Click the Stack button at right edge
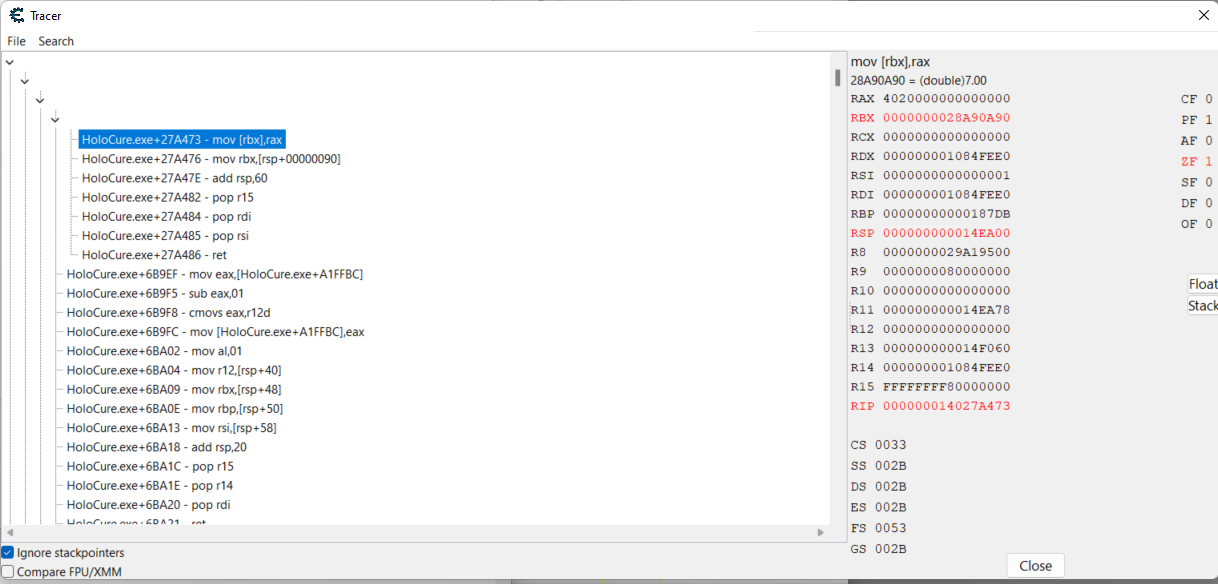 (x=1202, y=306)
